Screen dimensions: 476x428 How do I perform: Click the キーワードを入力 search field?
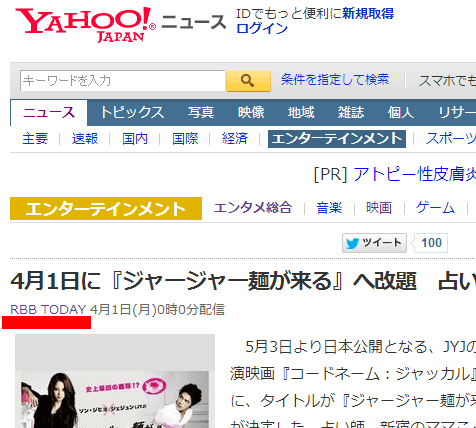[x=123, y=81]
